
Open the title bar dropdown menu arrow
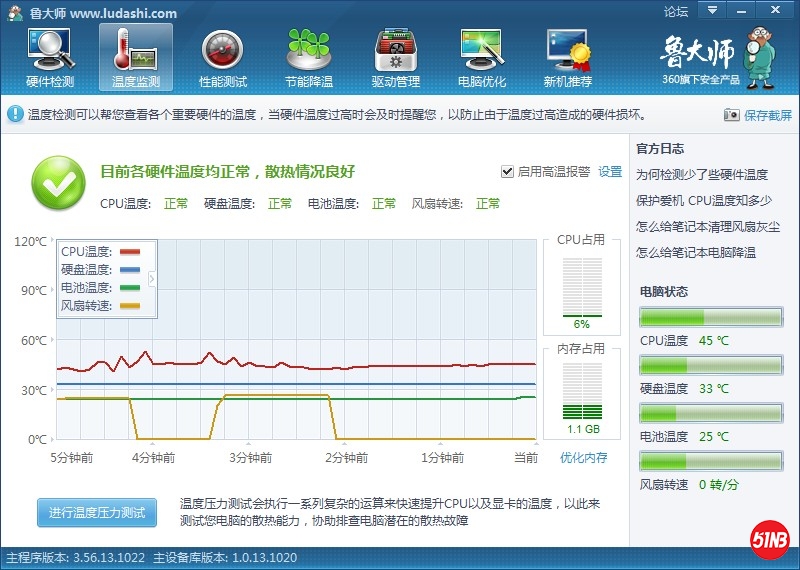click(712, 11)
